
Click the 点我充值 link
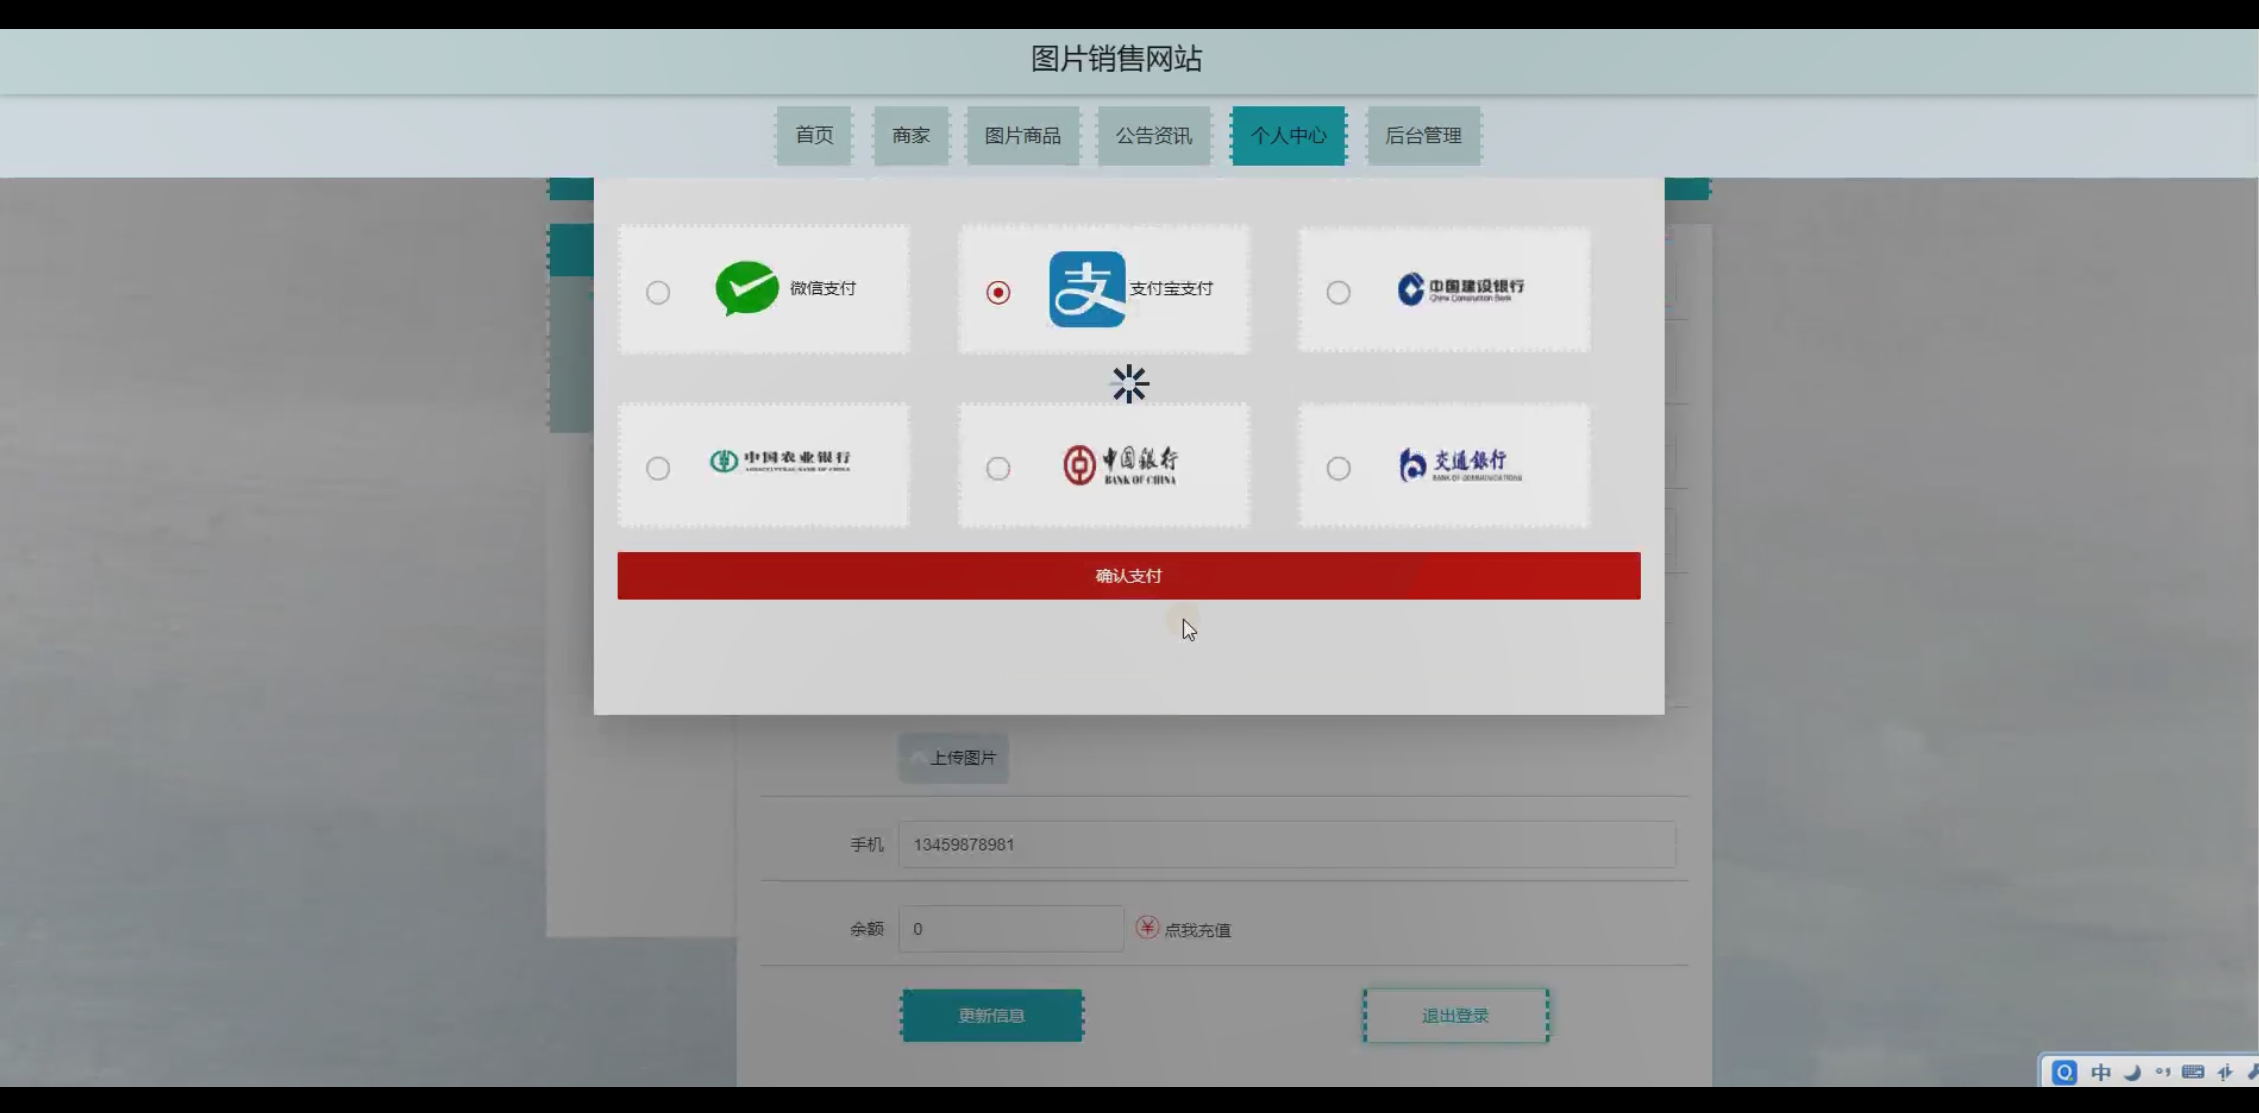tap(1197, 930)
